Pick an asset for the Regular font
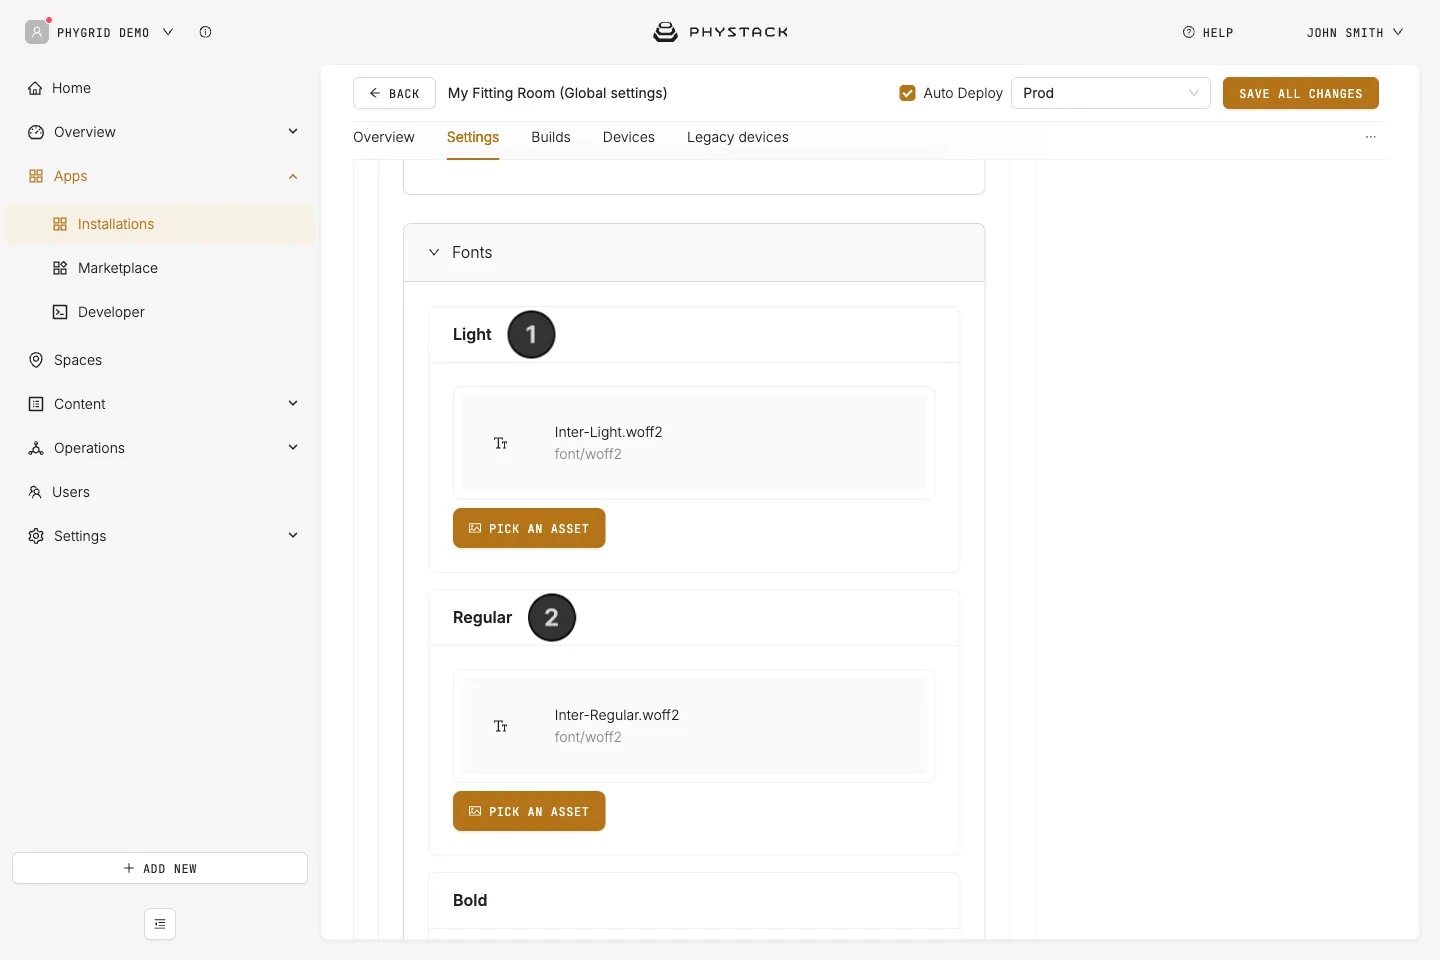 tap(529, 811)
